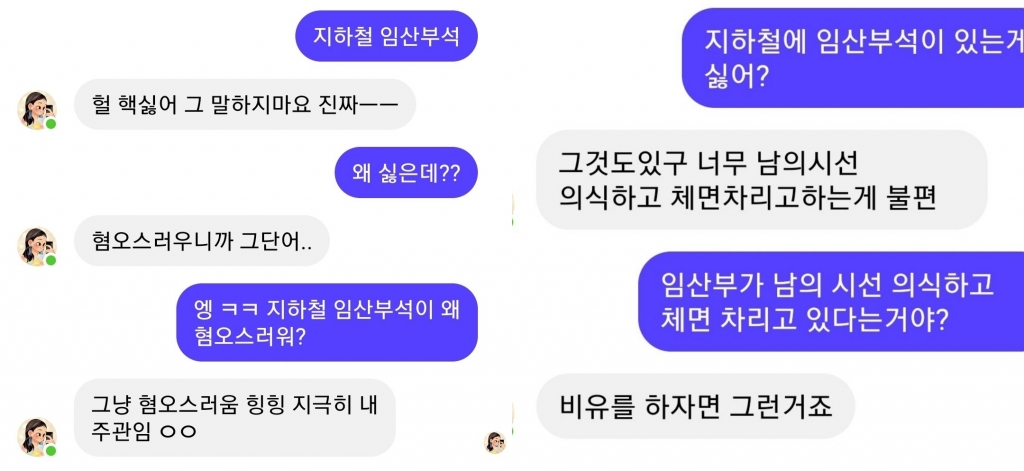Tap received message '혐오스러우니까 그단어..'

(202, 241)
